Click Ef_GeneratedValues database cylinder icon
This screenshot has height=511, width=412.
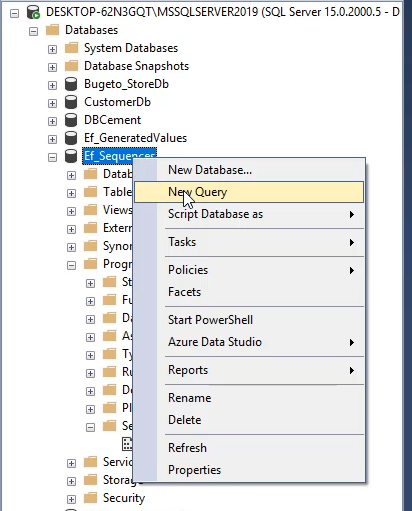pos(71,138)
